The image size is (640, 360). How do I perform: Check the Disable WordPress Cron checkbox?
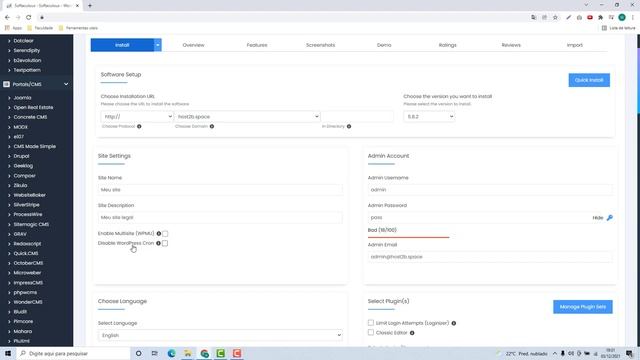point(165,243)
